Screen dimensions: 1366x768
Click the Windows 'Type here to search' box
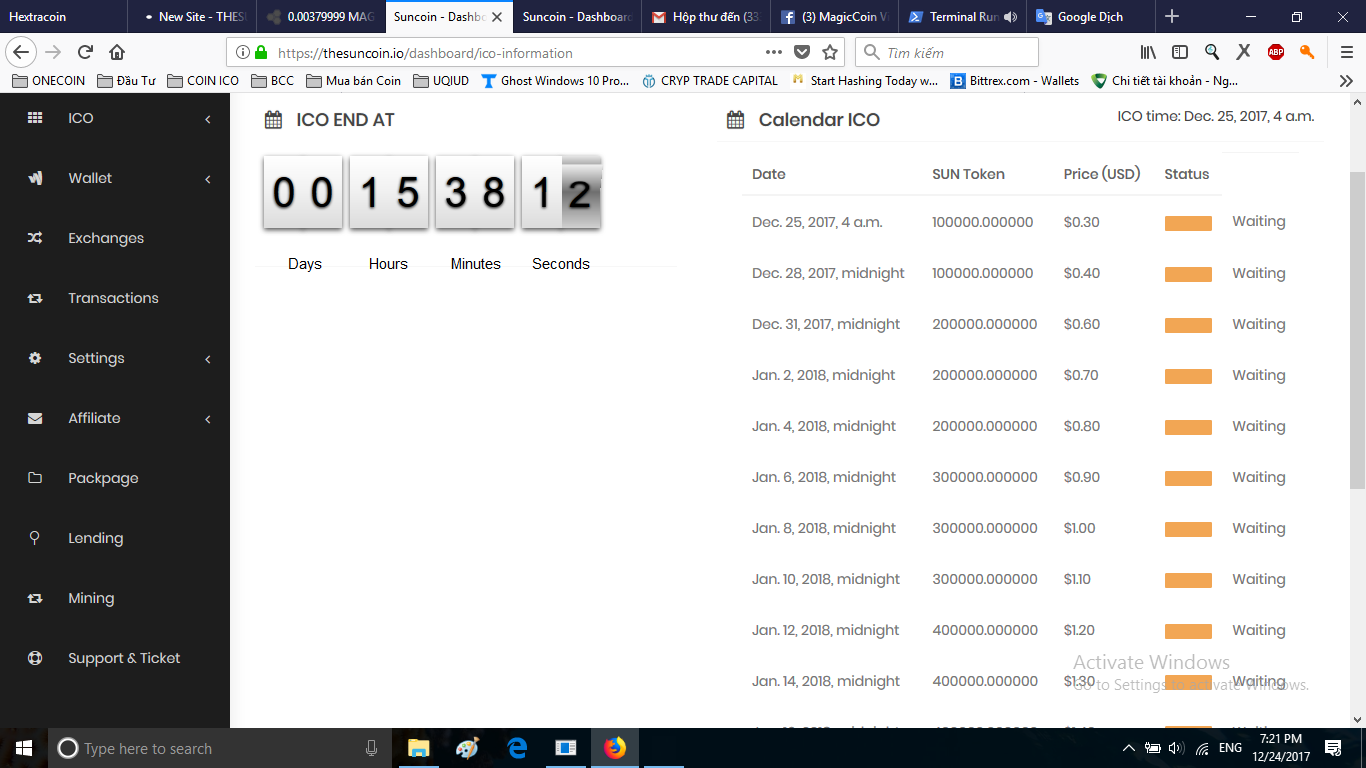click(x=218, y=748)
